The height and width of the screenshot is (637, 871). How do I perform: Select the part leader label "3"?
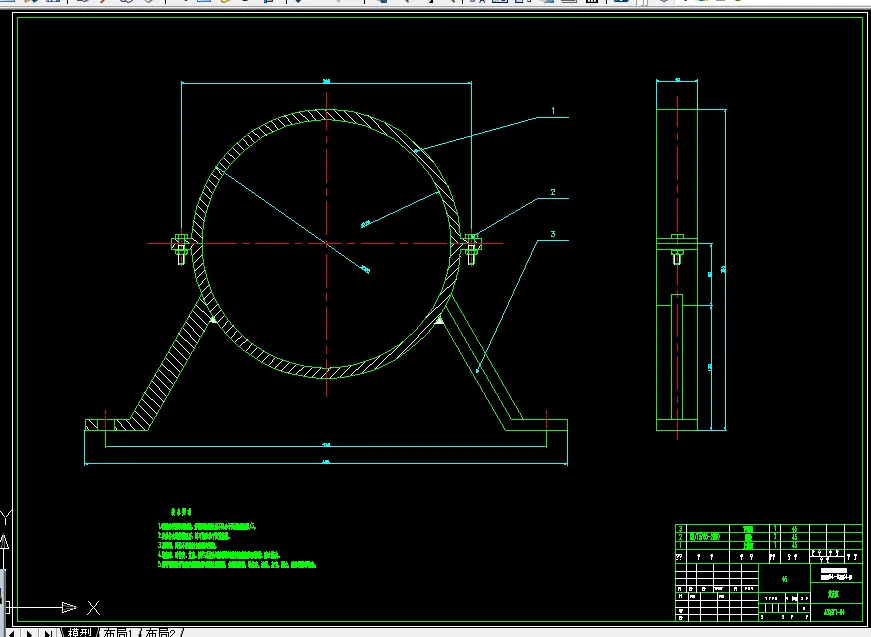(x=553, y=234)
